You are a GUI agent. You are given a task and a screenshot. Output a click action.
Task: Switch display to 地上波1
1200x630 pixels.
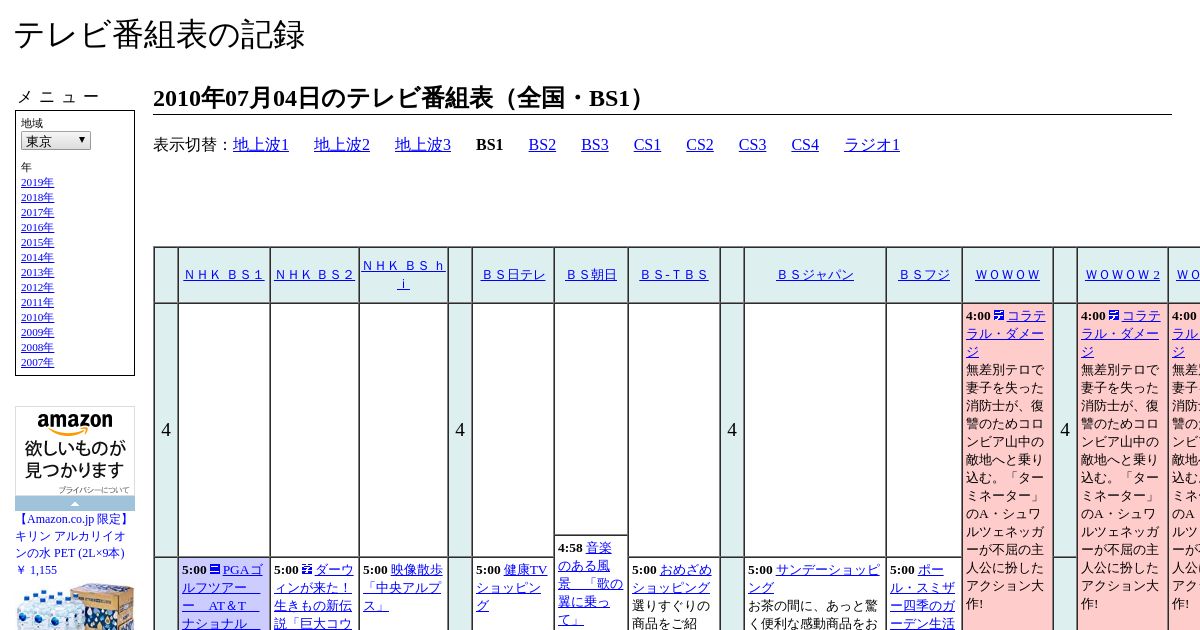click(261, 145)
